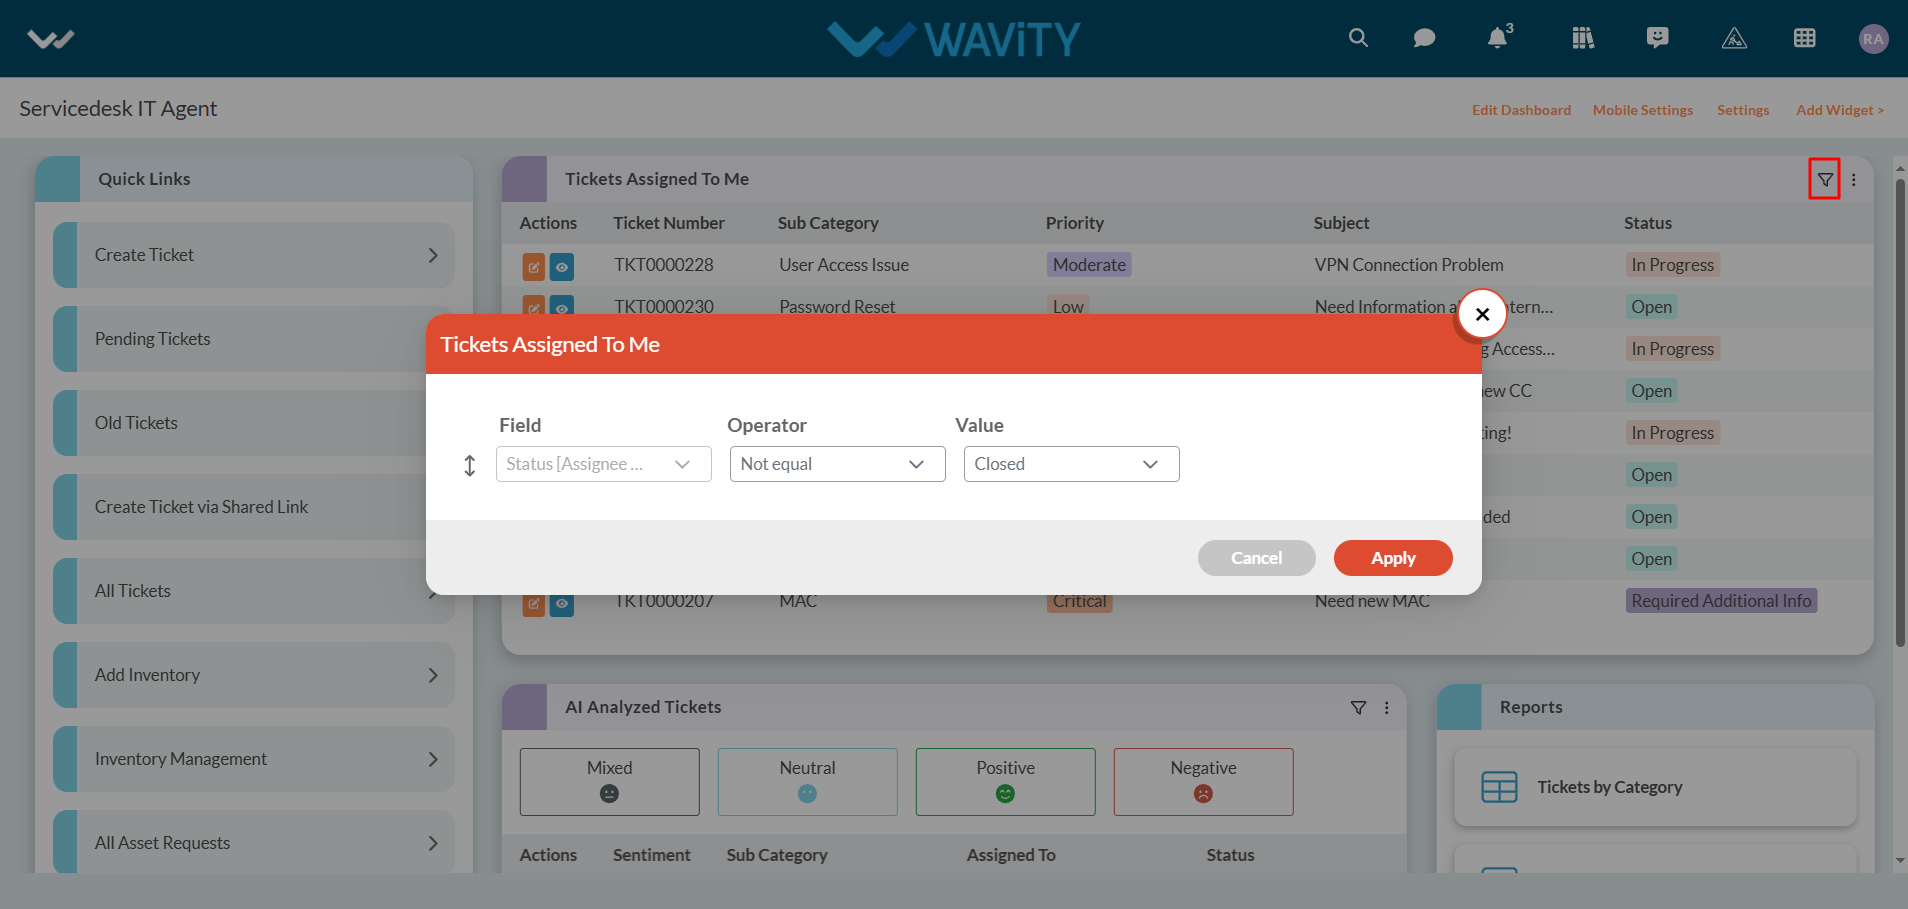Open Old Tickets quick link

click(254, 423)
